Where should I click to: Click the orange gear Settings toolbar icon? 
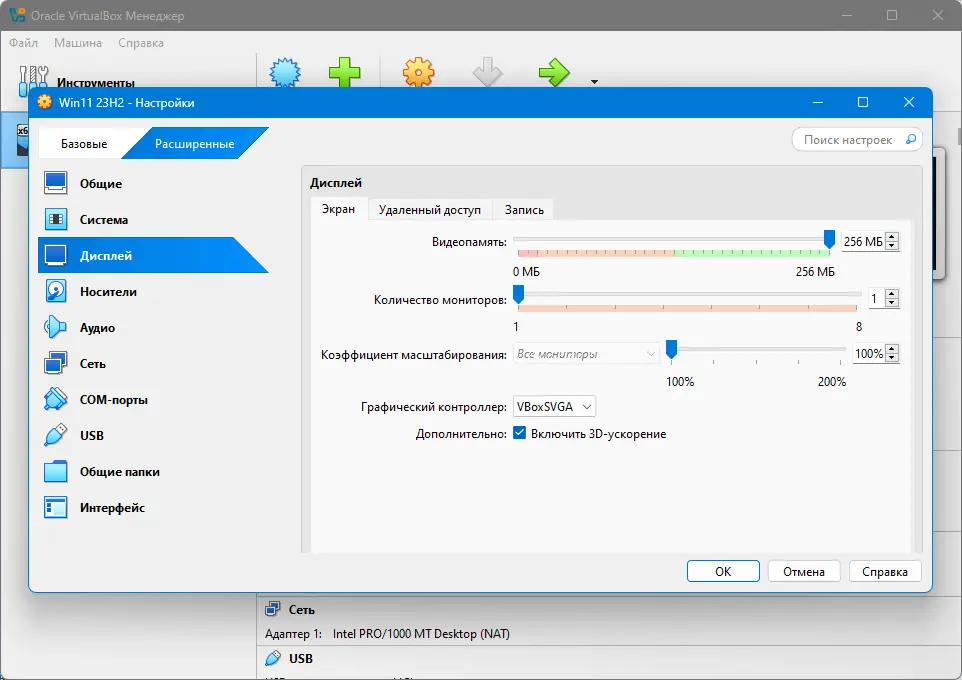coord(418,72)
